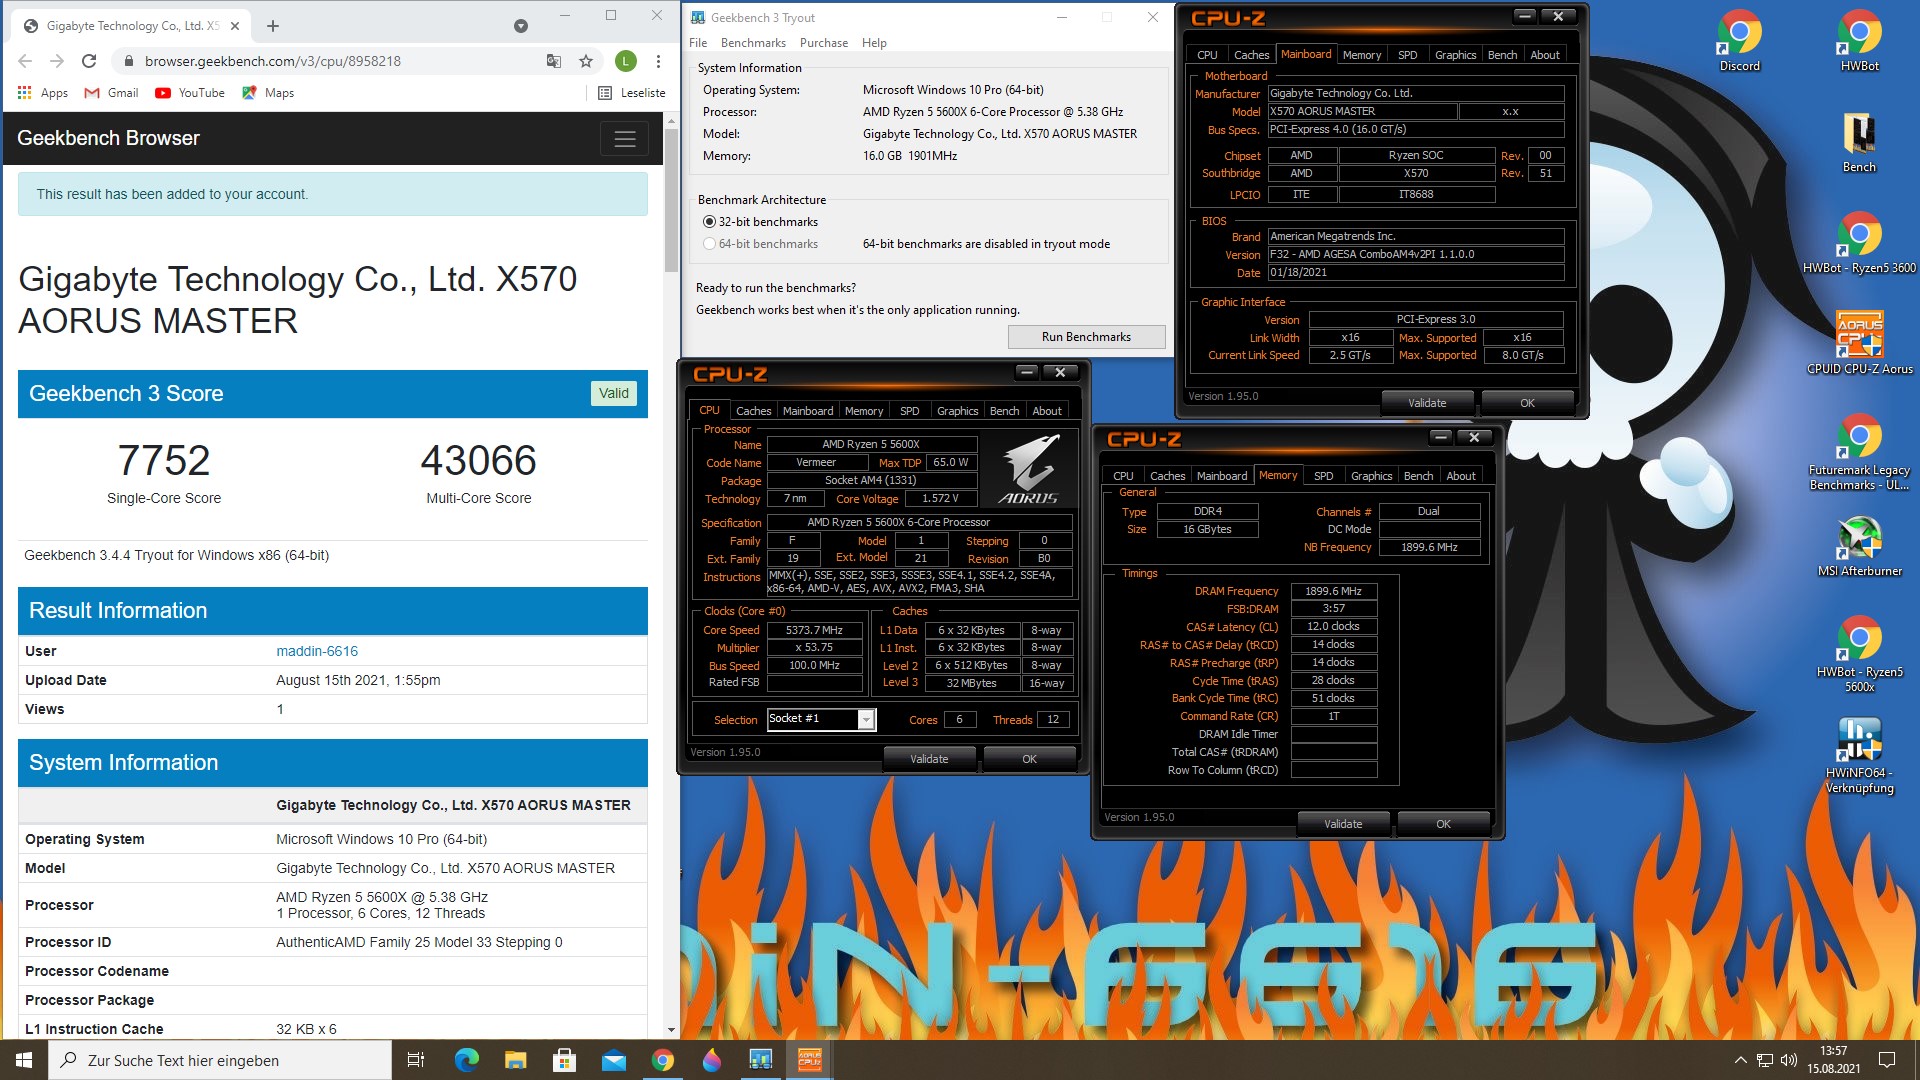Open the volume icon in system tray

pos(1789,1060)
